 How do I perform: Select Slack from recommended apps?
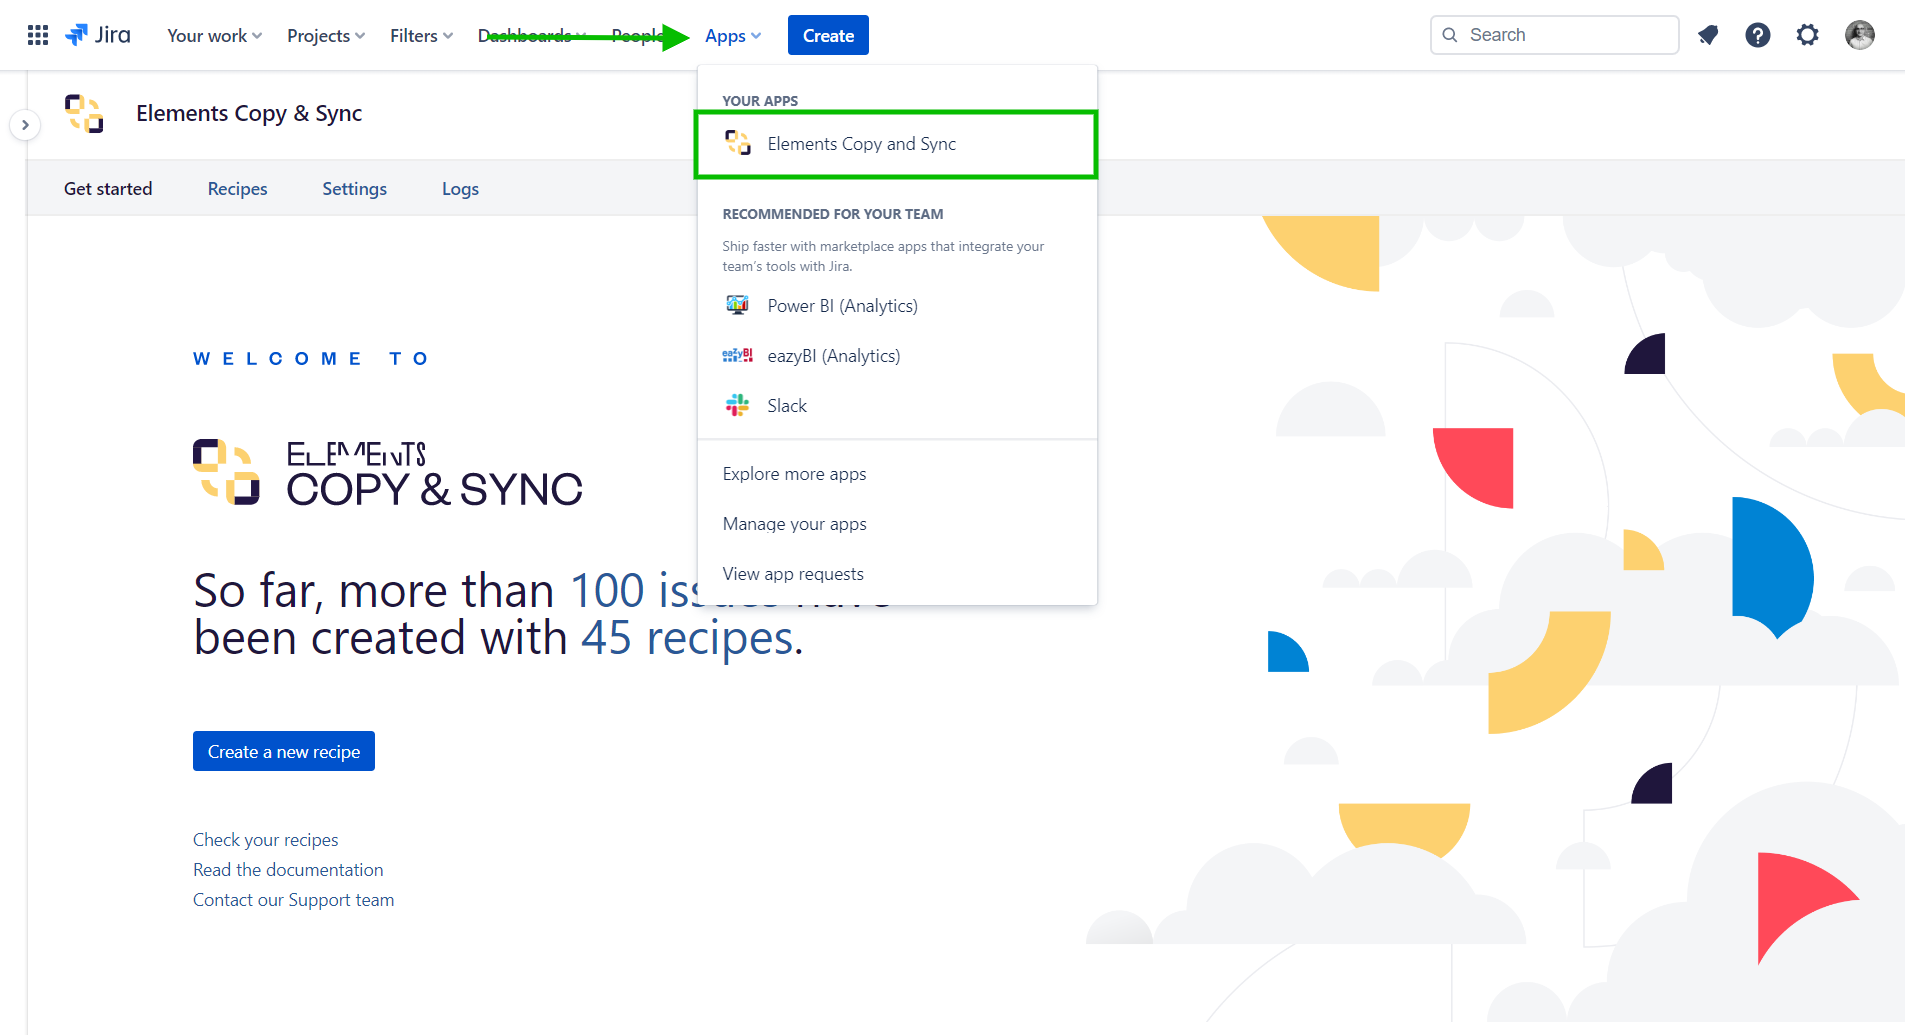(787, 405)
